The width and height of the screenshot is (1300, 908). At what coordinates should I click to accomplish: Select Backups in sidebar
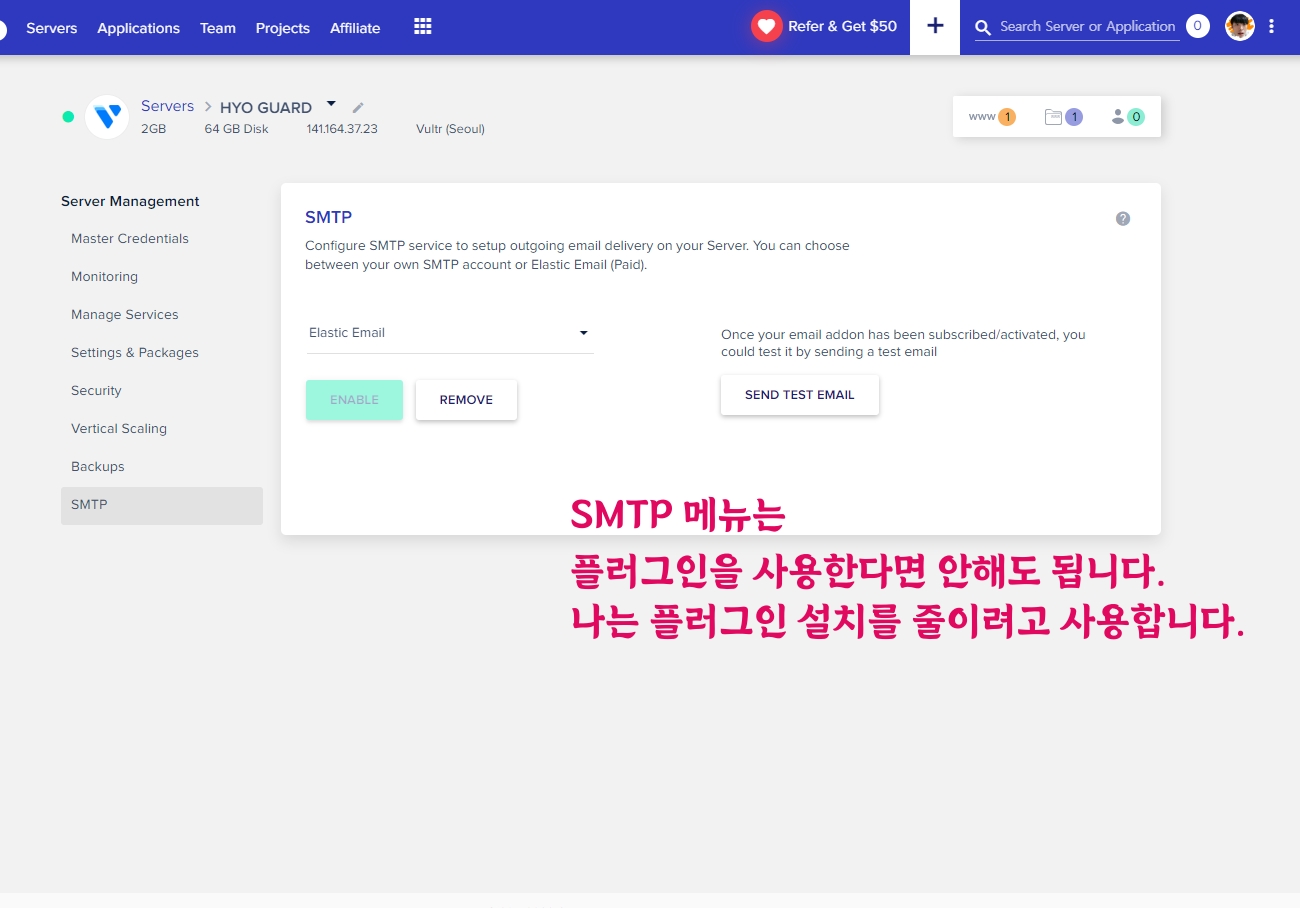click(x=162, y=467)
